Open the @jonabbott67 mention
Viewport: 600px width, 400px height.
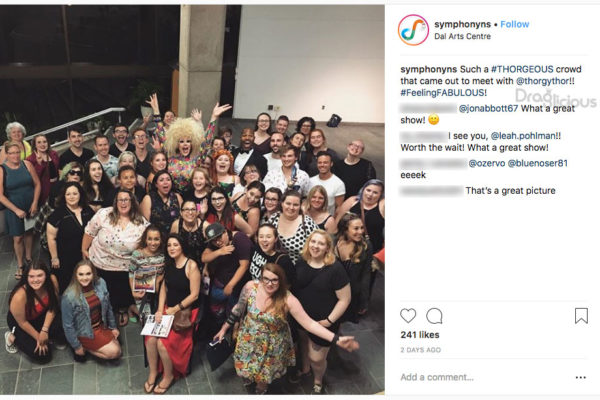click(x=488, y=108)
